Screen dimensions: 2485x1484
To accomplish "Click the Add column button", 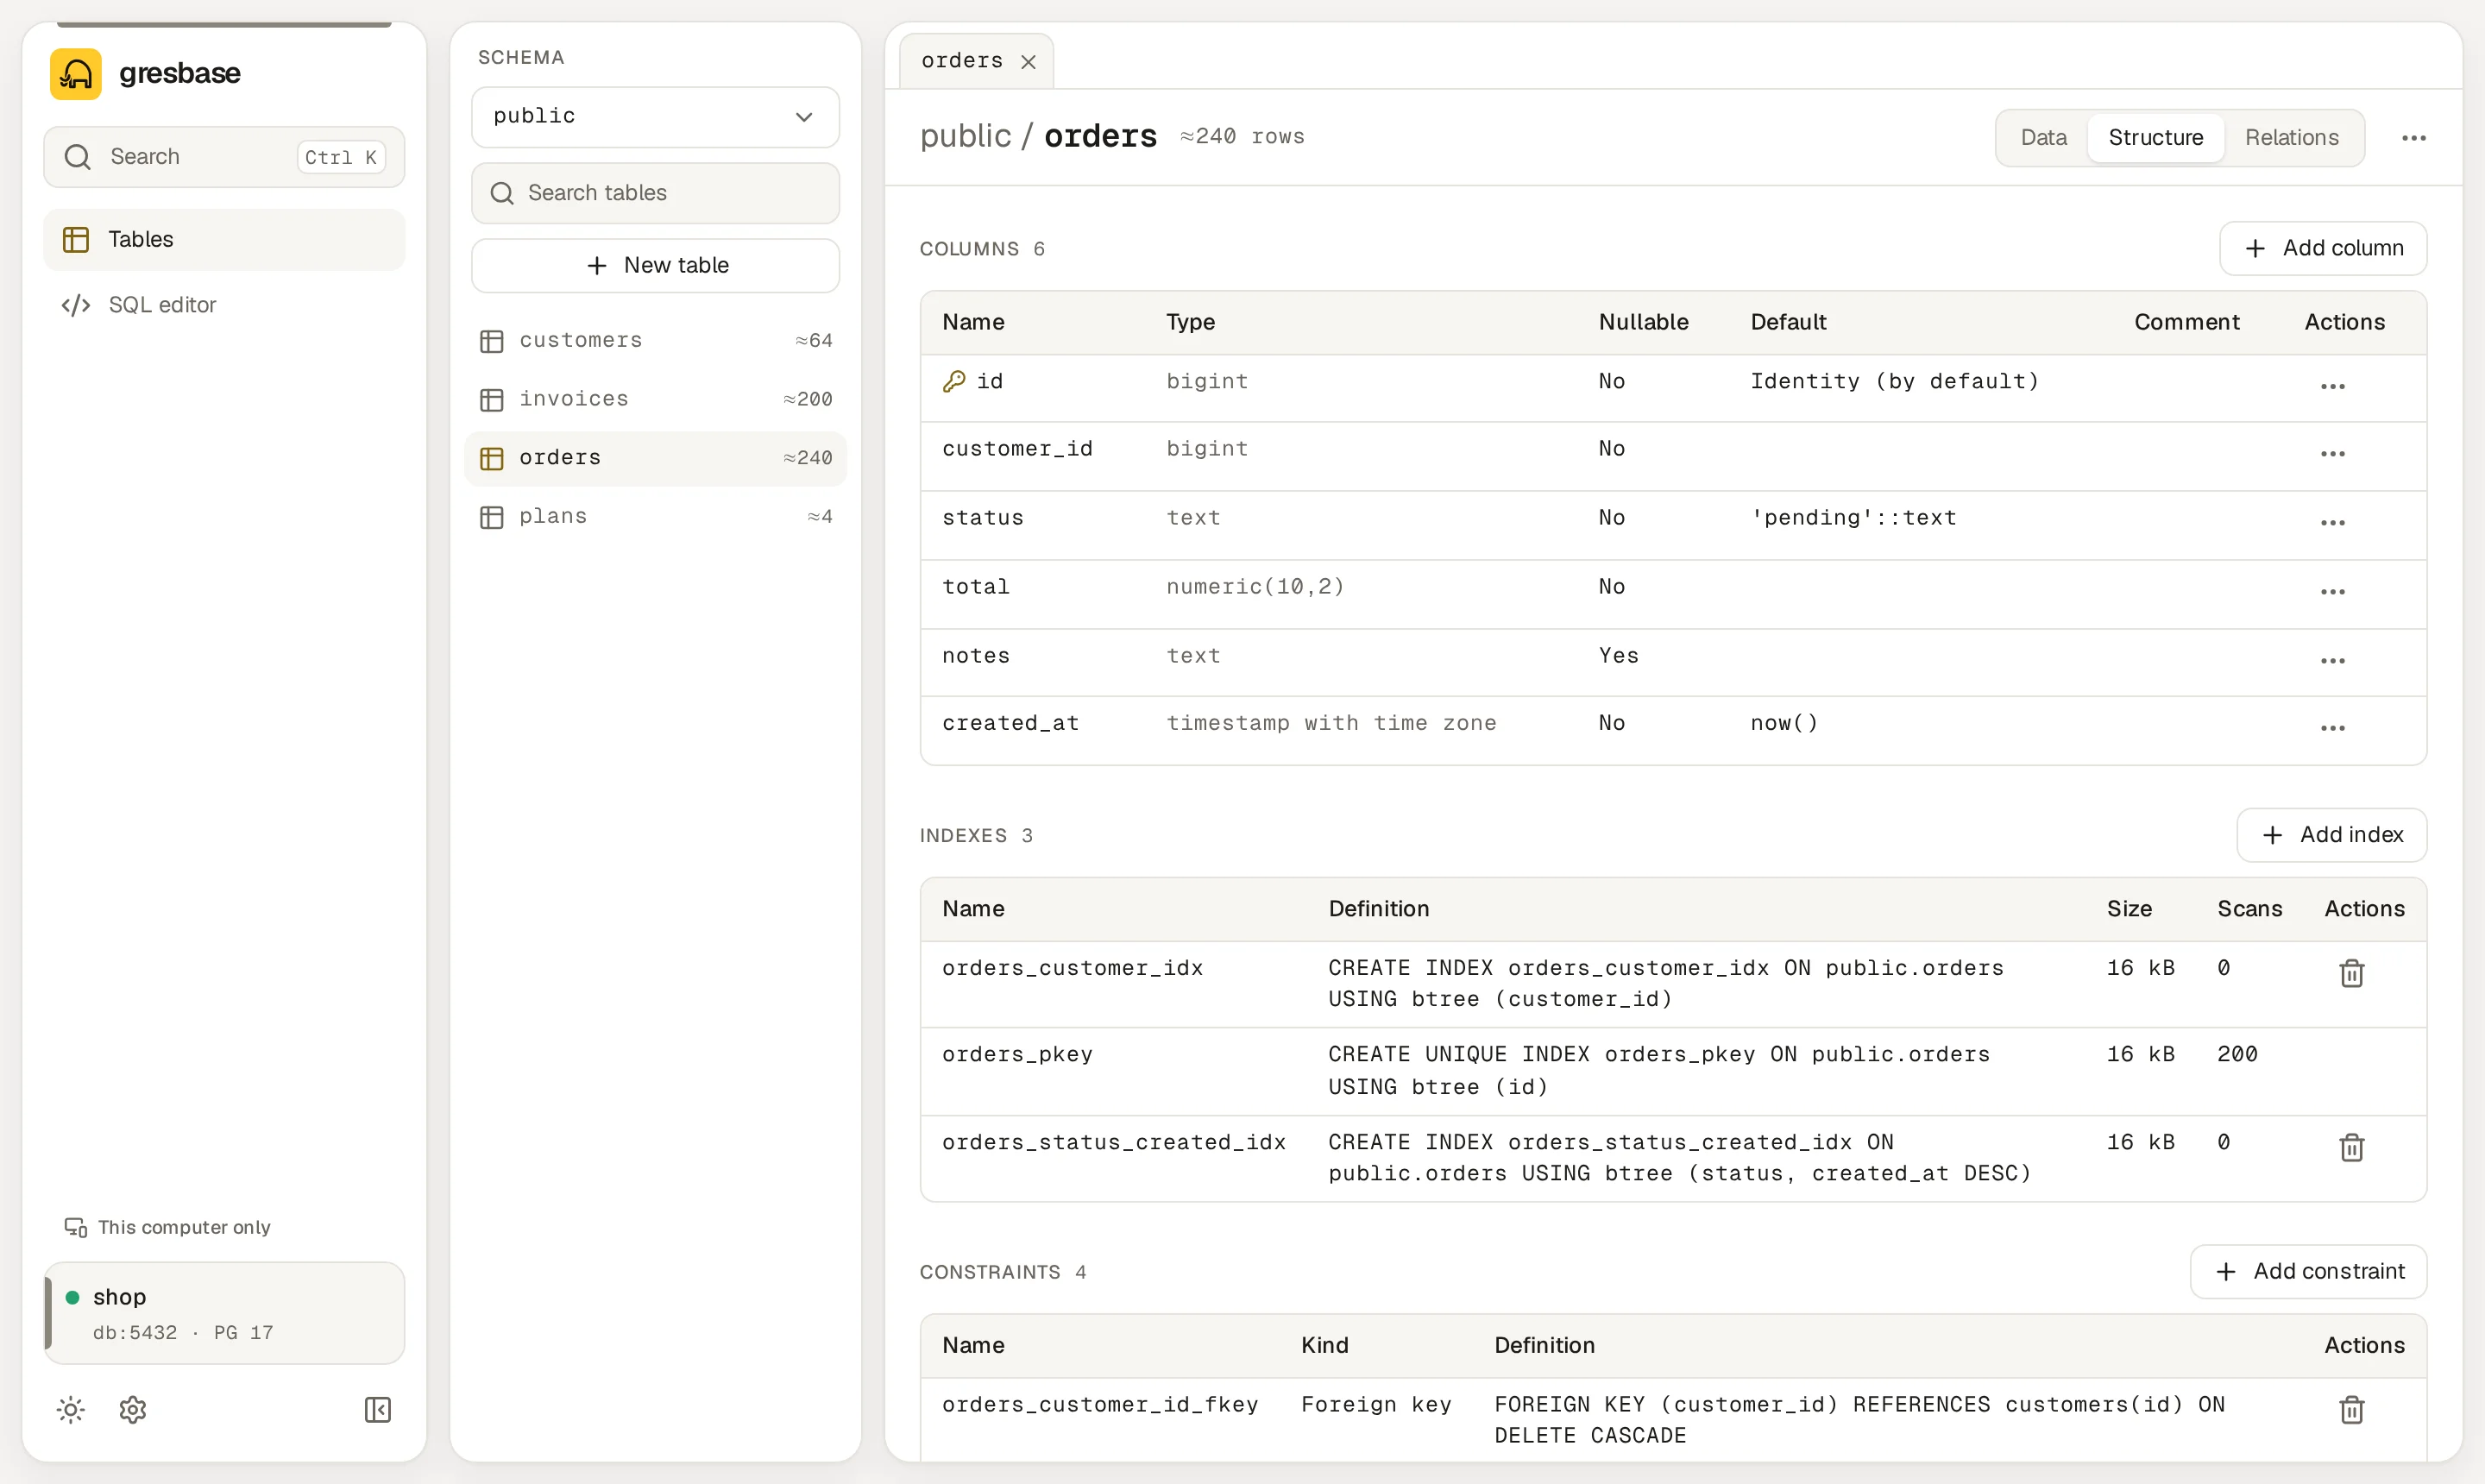I will [2322, 248].
